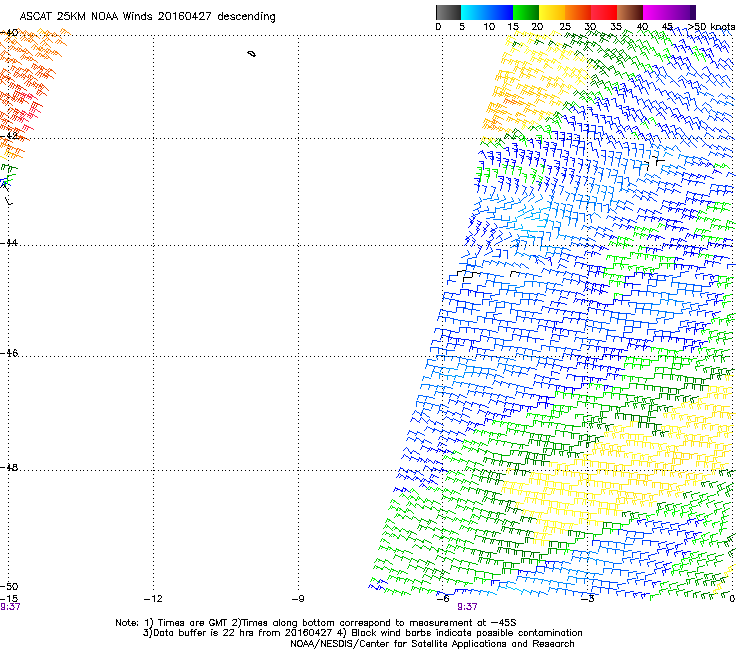Click the legend scale number '10'

pyautogui.click(x=489, y=27)
